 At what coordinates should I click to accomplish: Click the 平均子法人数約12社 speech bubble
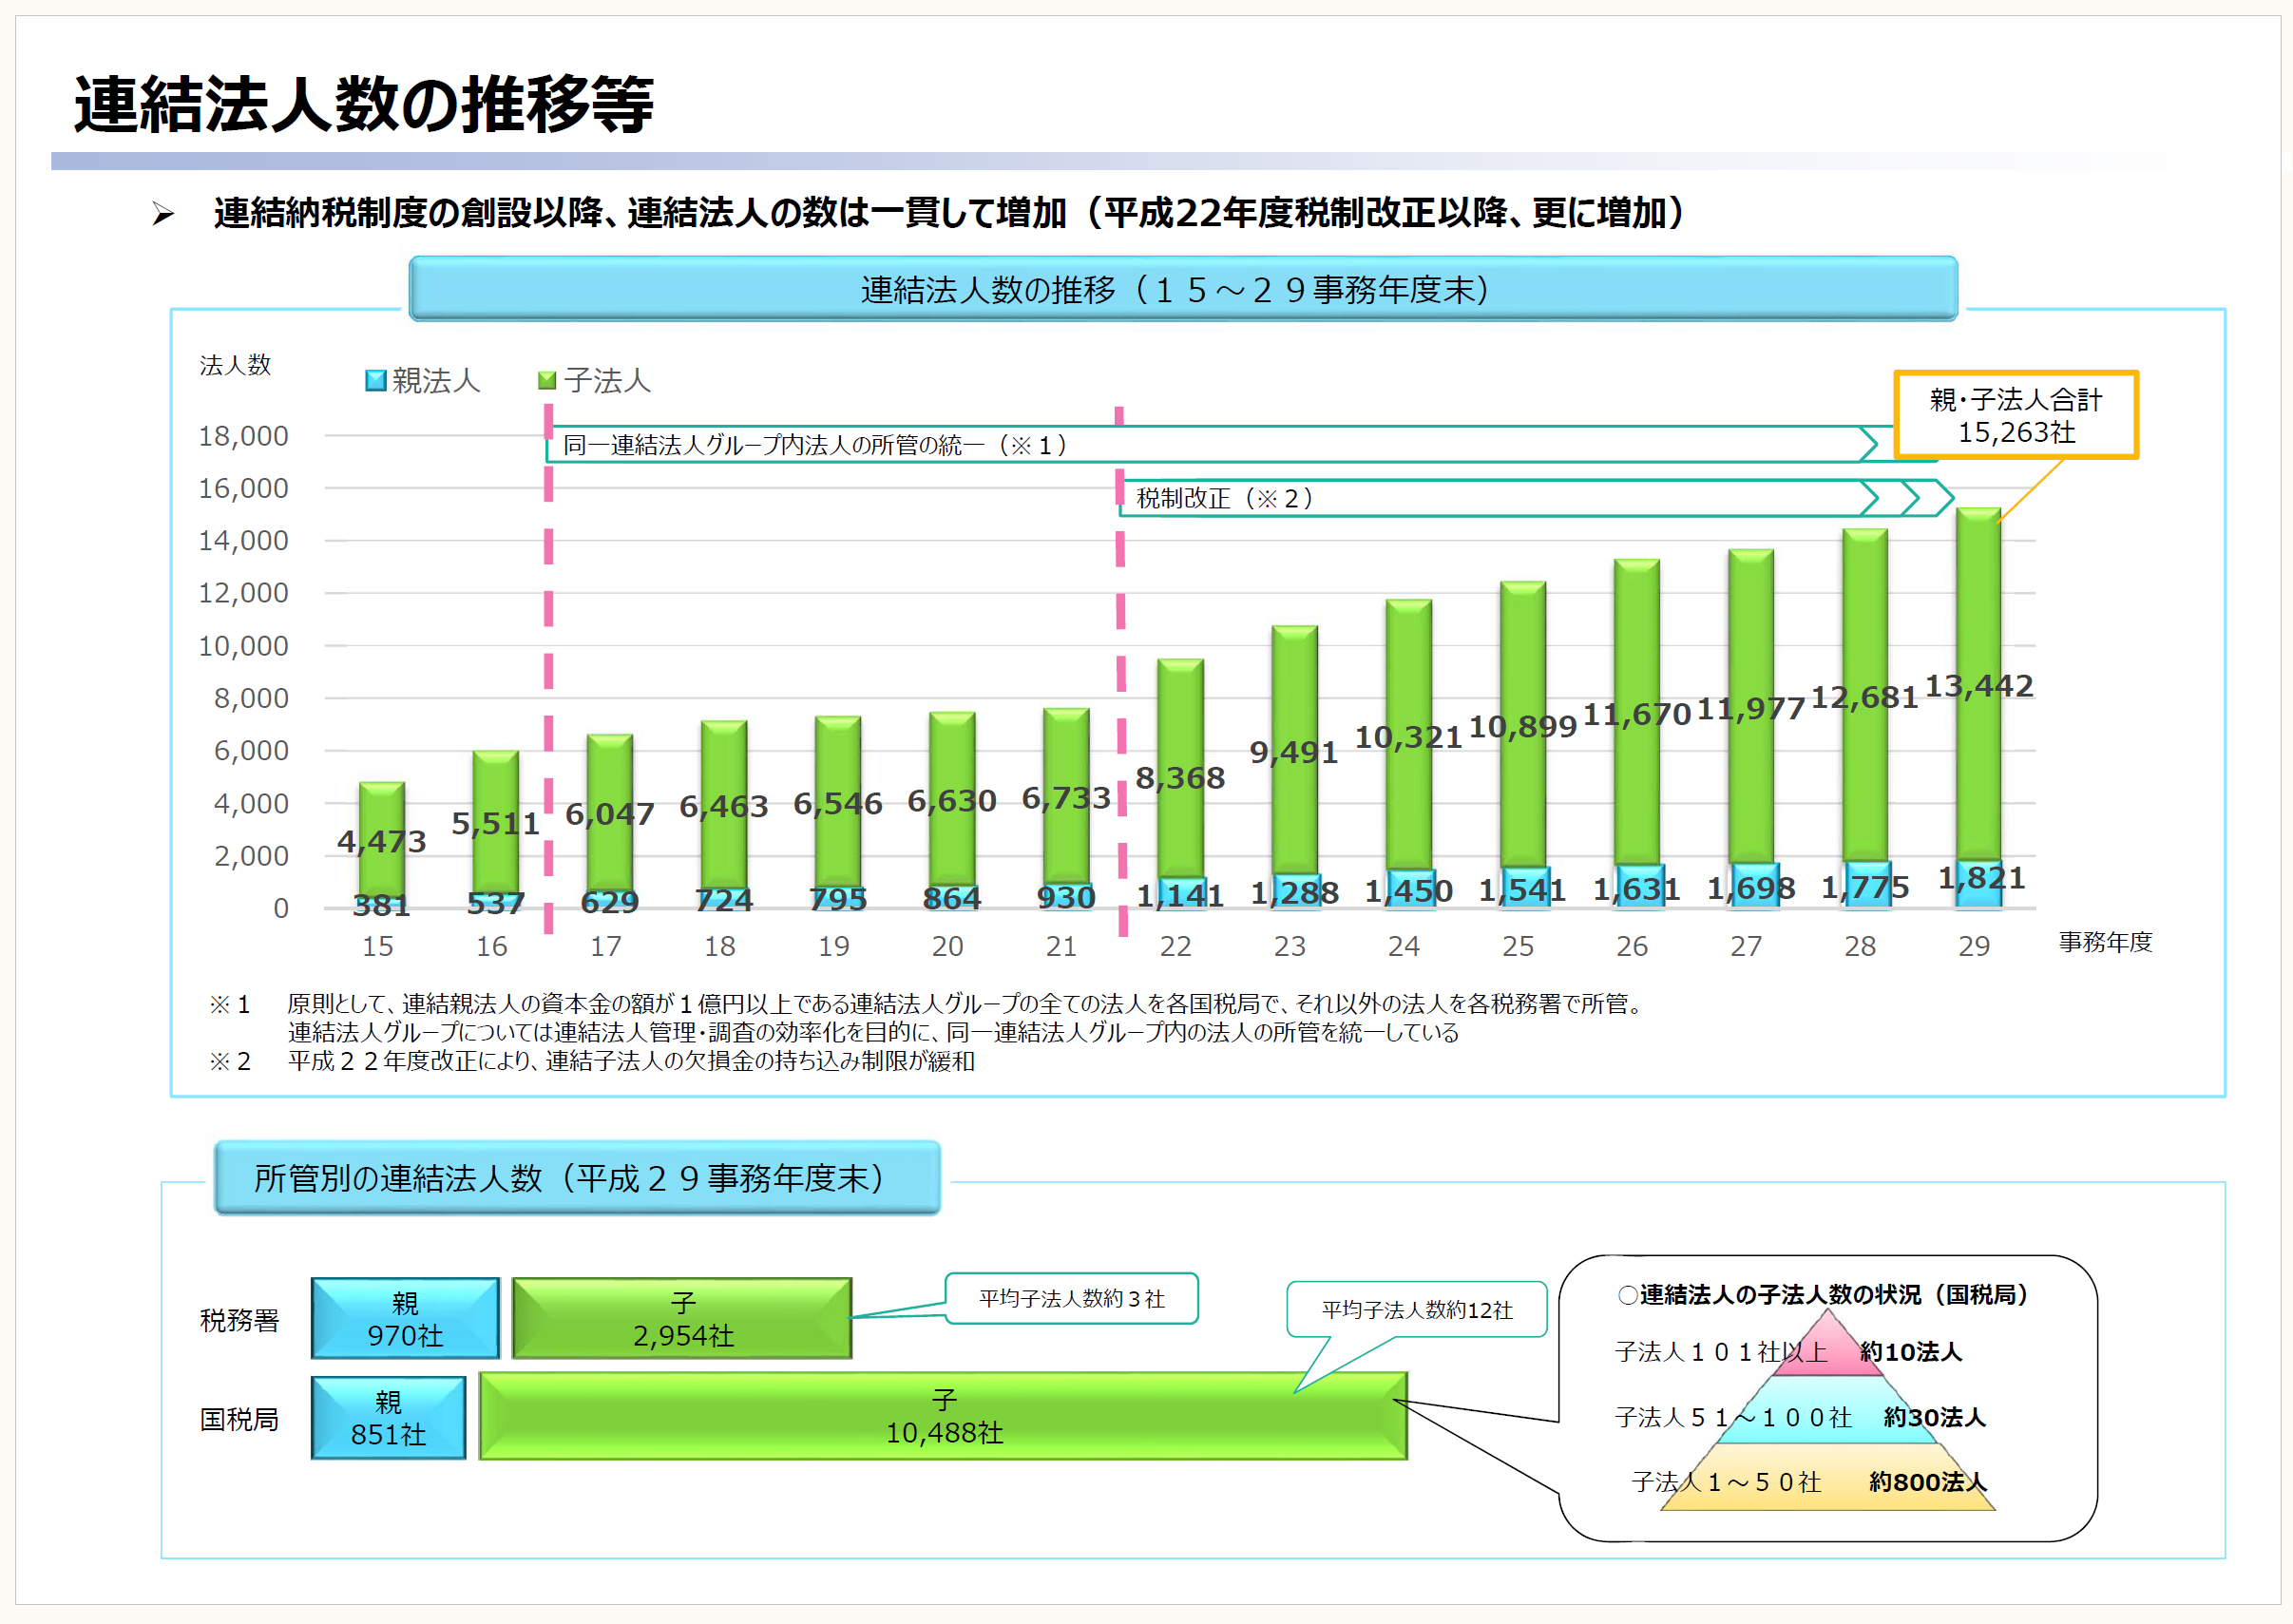[x=1416, y=1309]
